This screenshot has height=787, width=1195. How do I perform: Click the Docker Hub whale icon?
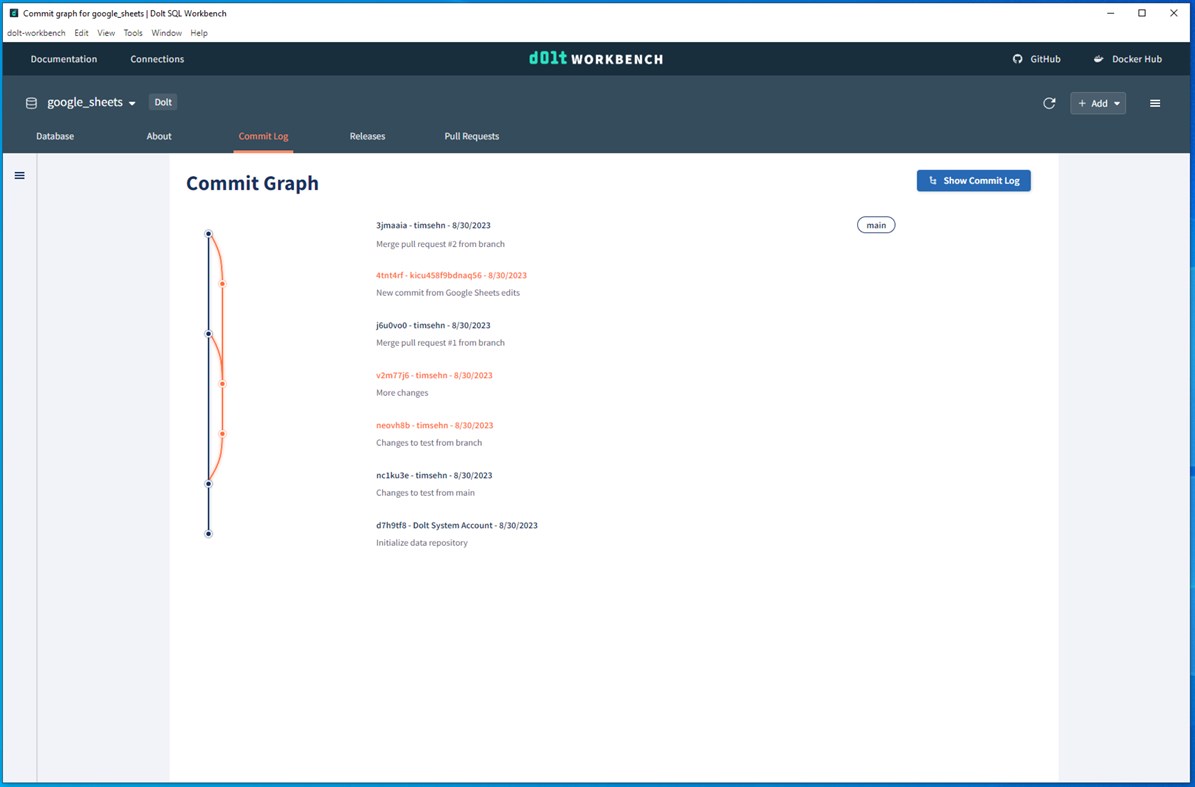(x=1098, y=59)
